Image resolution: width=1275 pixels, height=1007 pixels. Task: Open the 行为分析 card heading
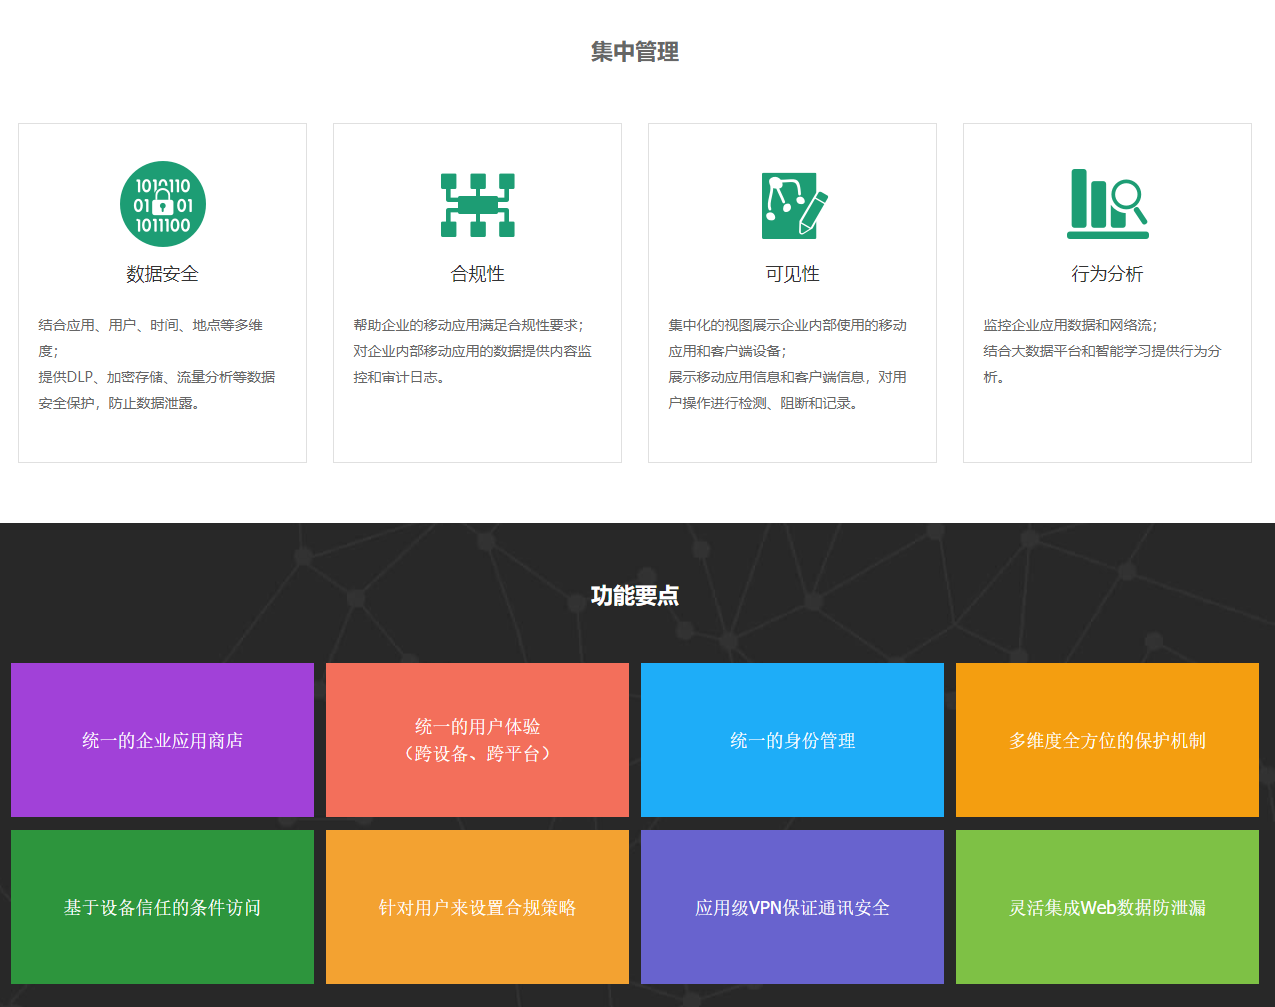point(1107,274)
